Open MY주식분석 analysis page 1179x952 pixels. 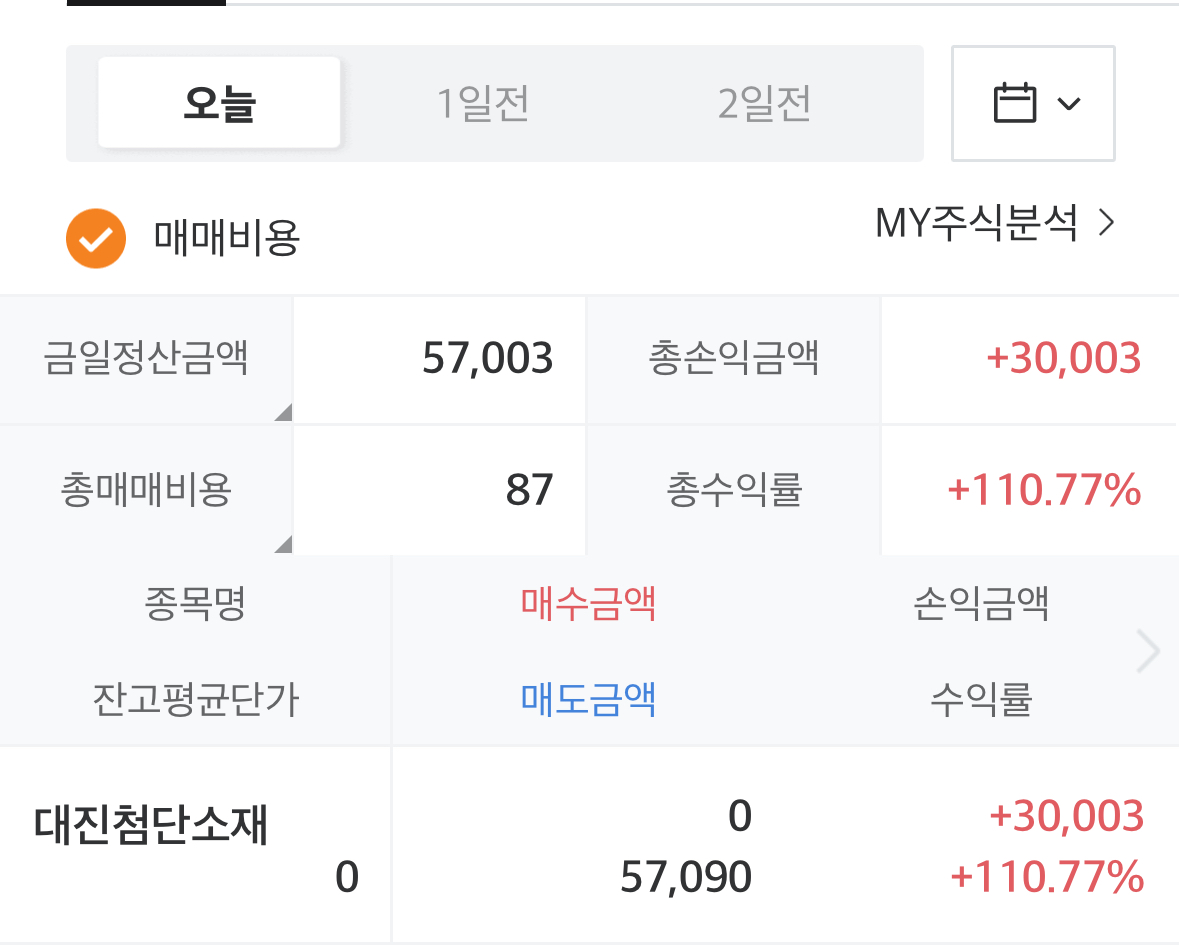pos(978,224)
